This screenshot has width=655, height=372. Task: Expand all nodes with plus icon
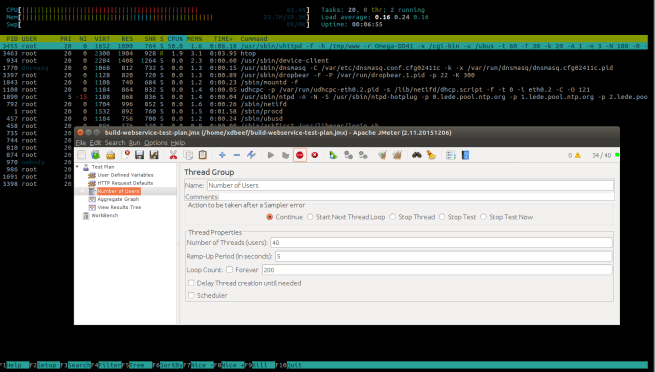click(x=222, y=155)
